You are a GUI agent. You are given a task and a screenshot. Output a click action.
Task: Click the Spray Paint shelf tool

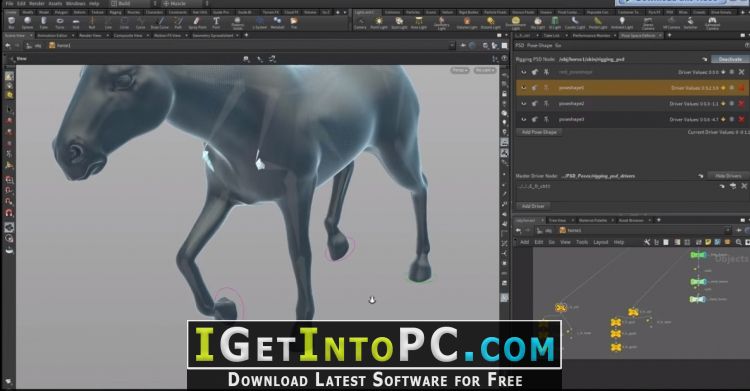click(197, 22)
